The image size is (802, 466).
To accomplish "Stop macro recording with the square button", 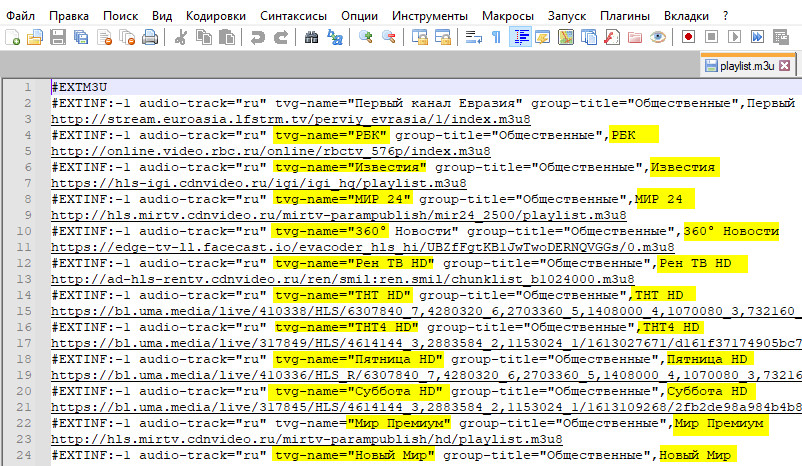I will pyautogui.click(x=711, y=37).
